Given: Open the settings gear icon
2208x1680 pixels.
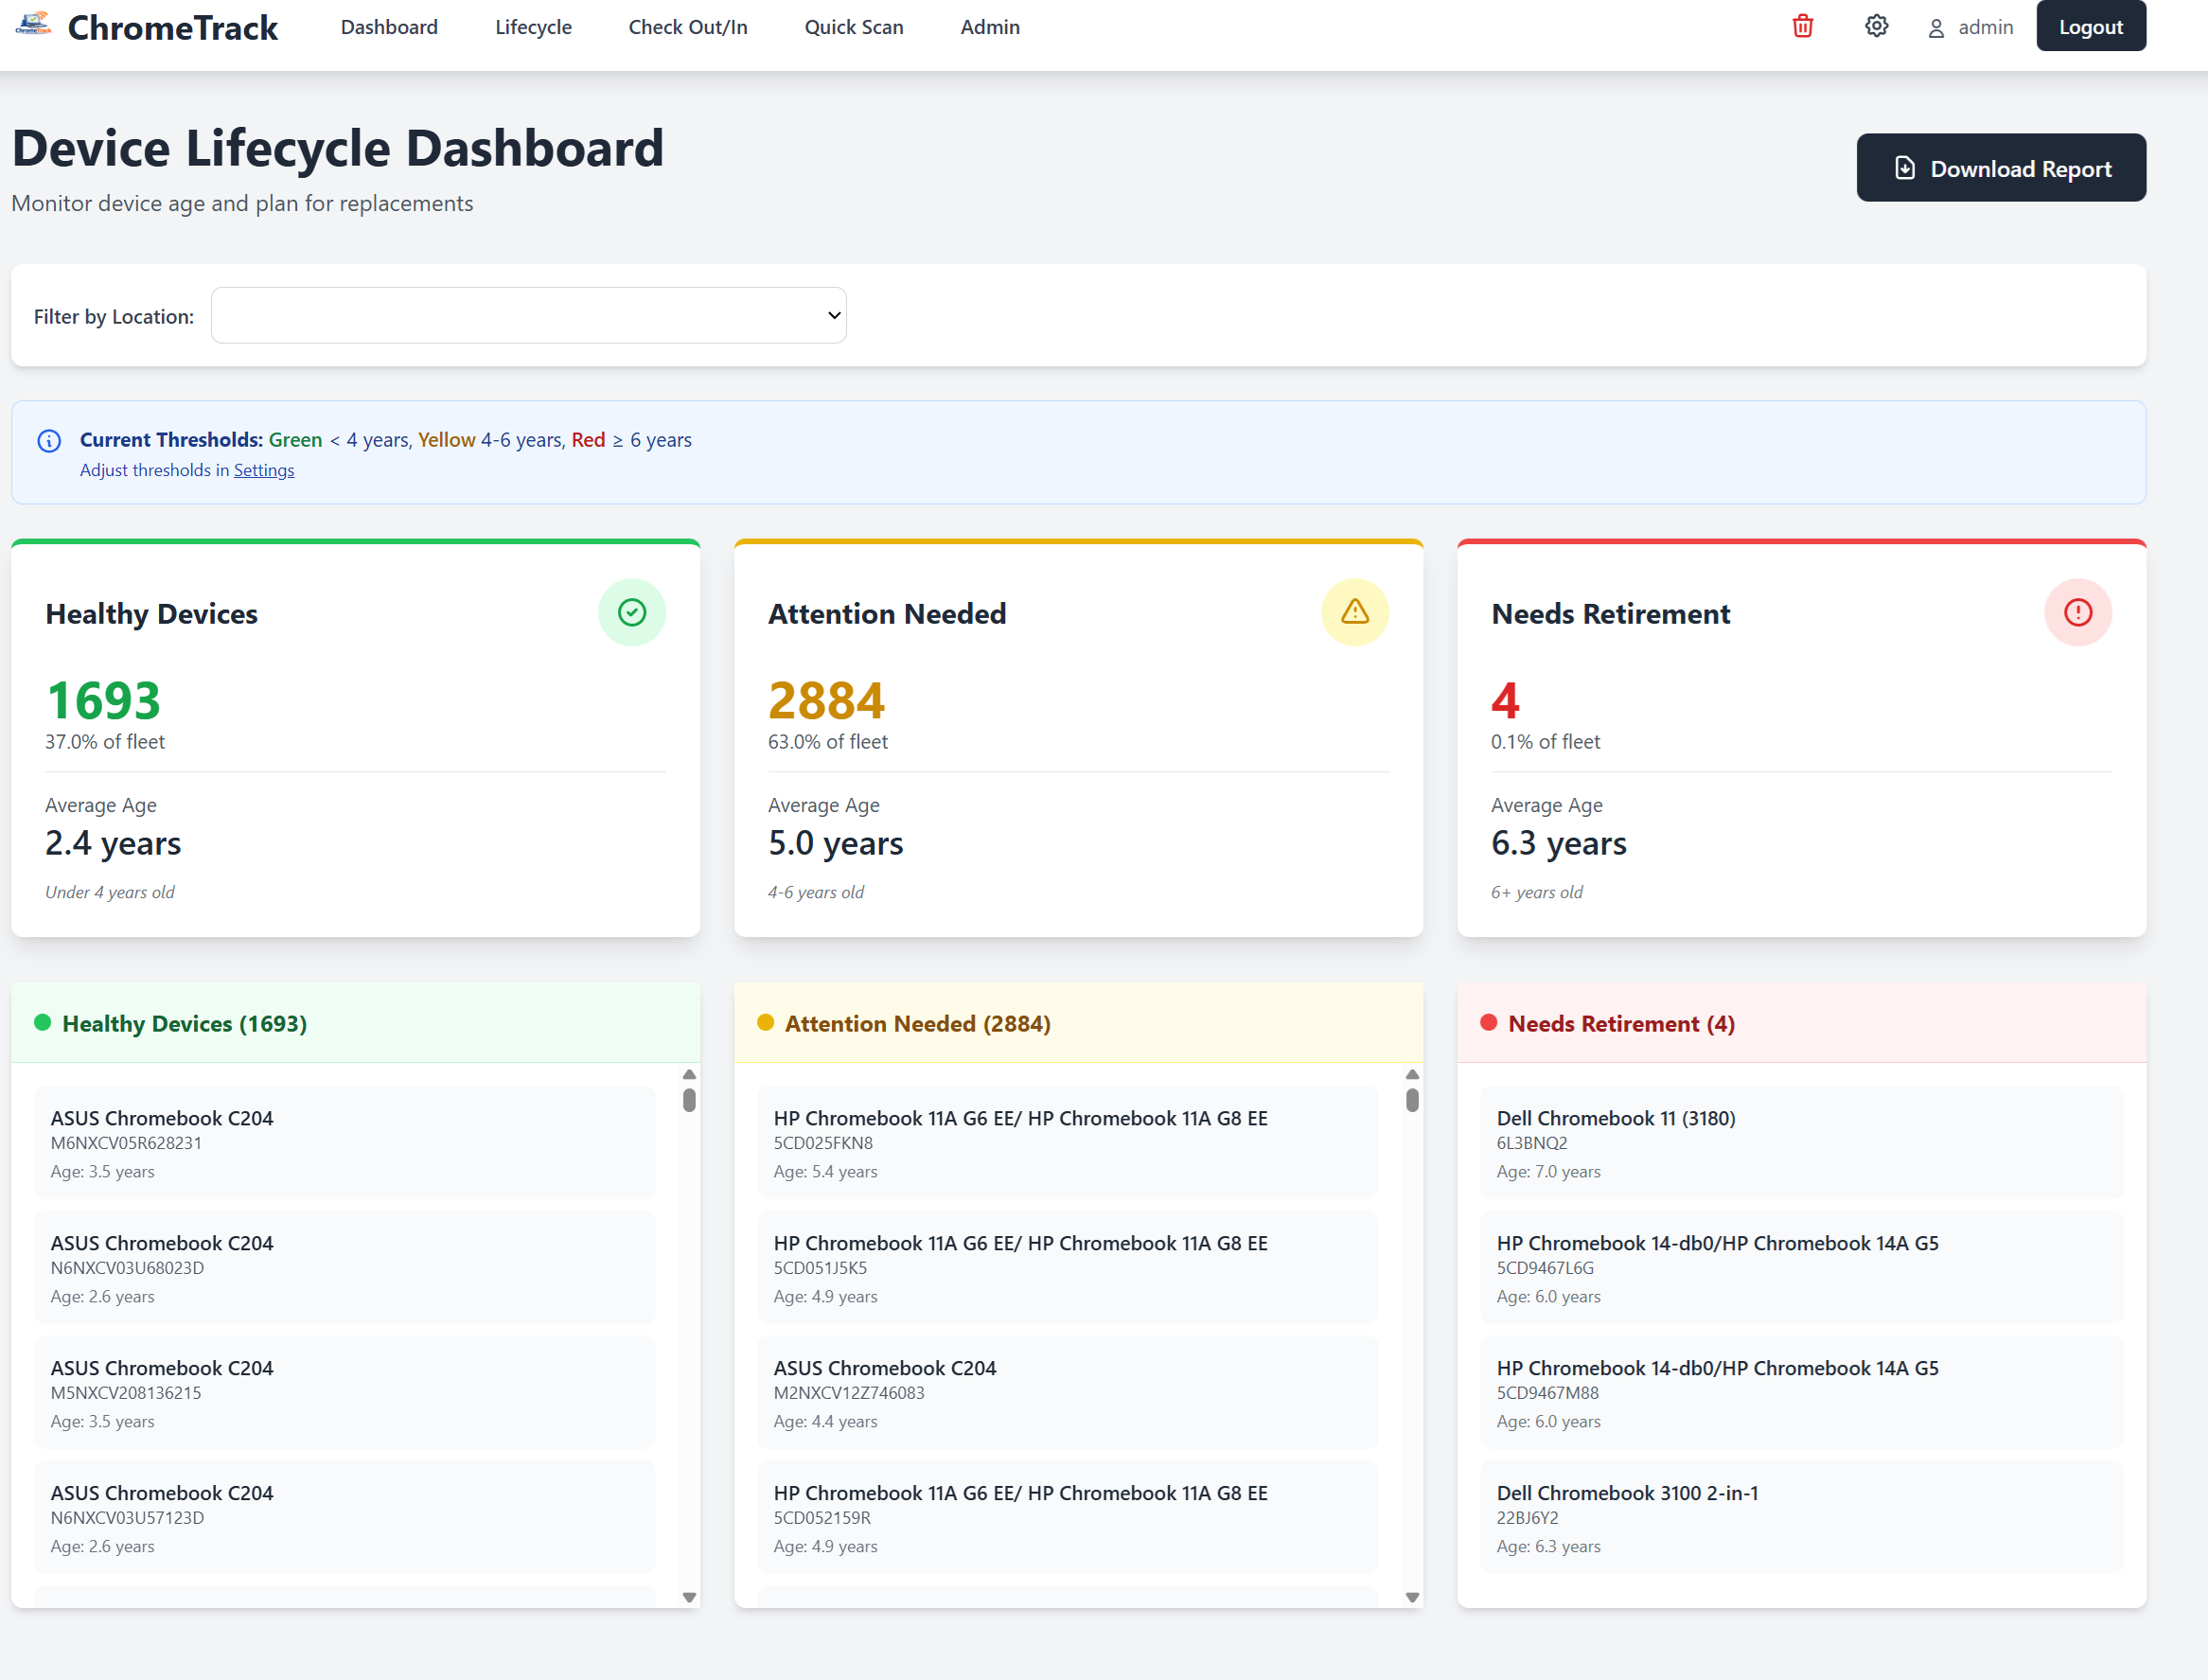Looking at the screenshot, I should [x=1876, y=26].
